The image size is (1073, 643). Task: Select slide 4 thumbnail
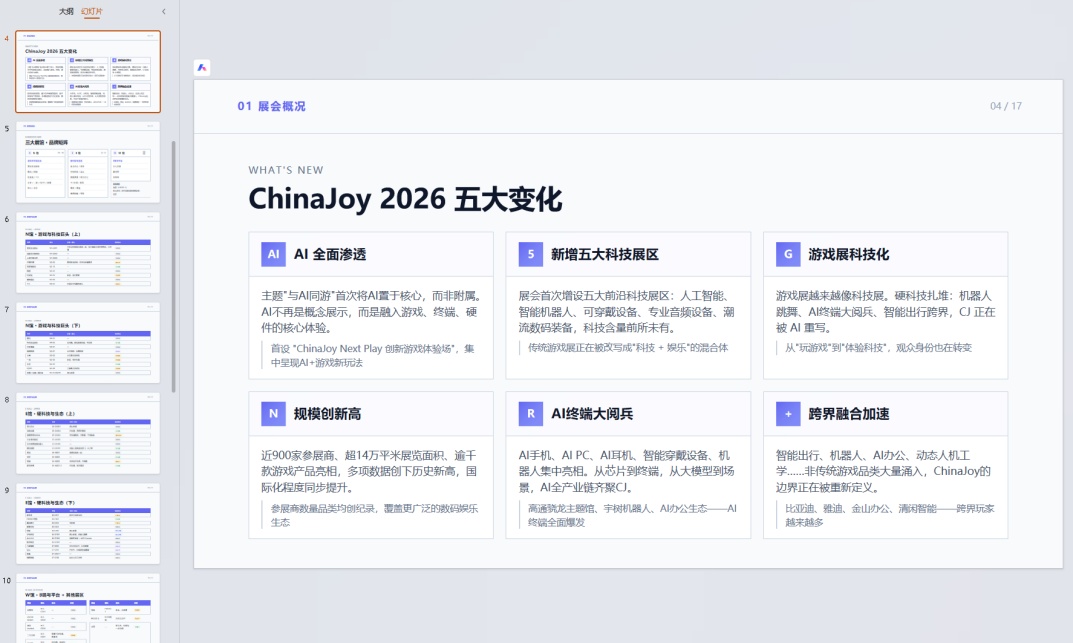pos(88,71)
